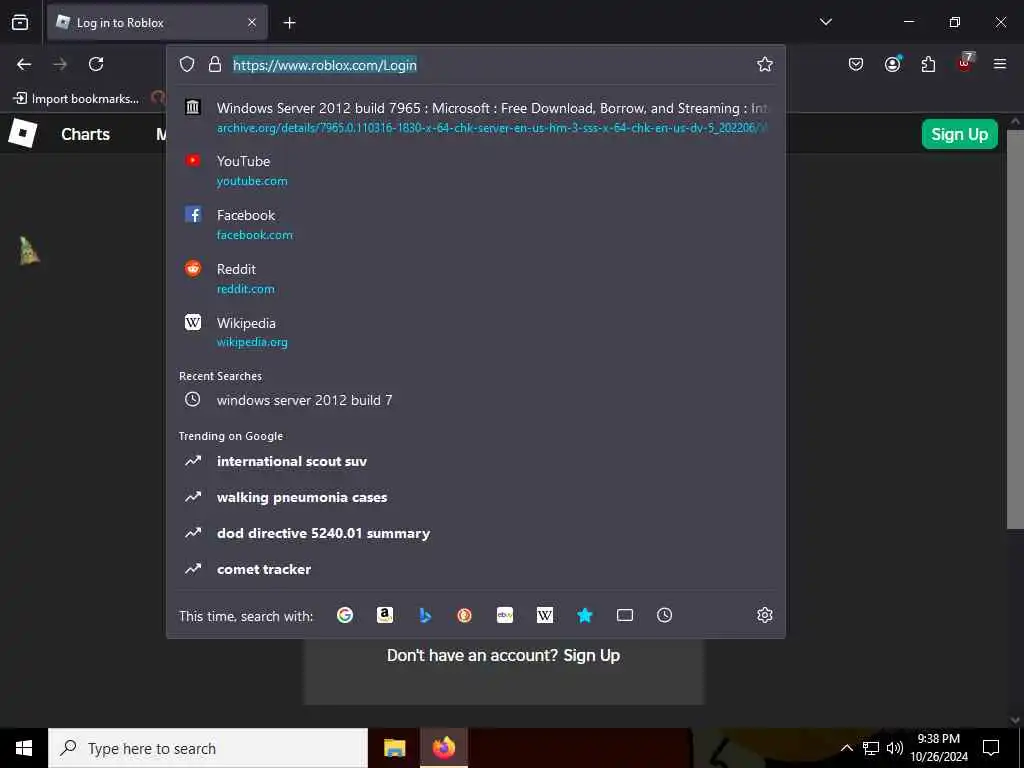Open the List all tabs dropdown arrow
1024x768 pixels.
(825, 22)
